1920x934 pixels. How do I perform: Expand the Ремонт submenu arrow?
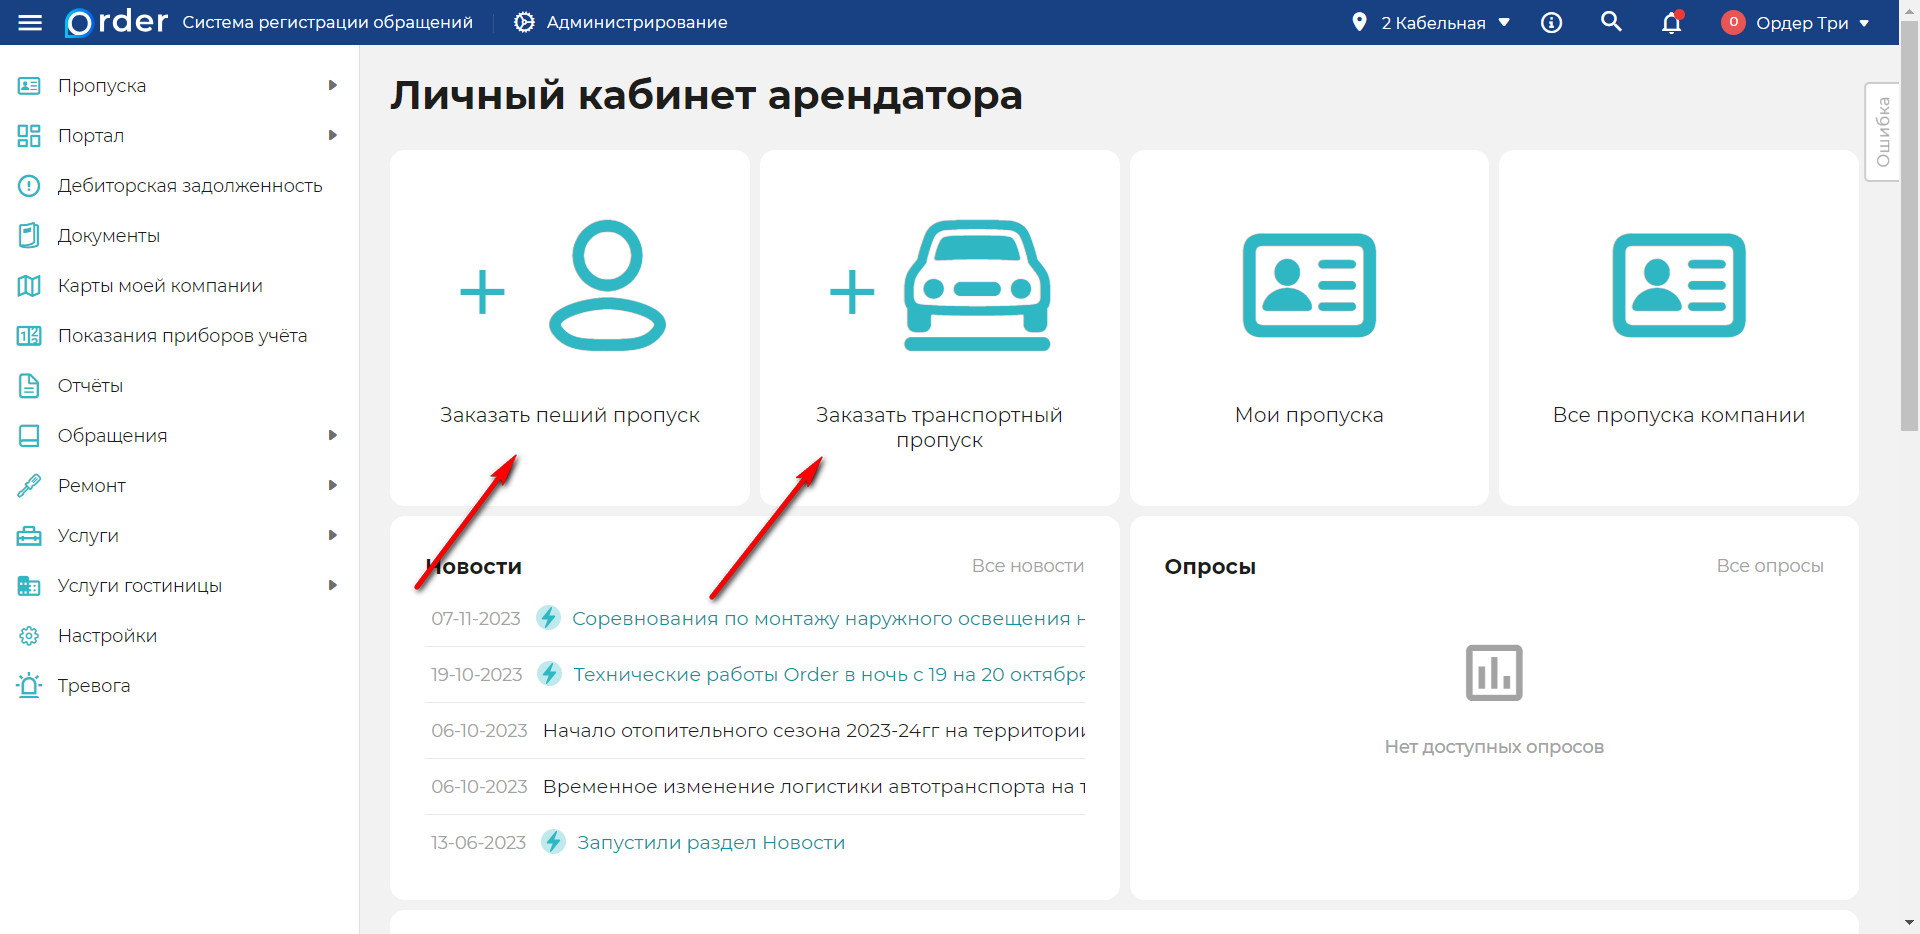coord(333,485)
